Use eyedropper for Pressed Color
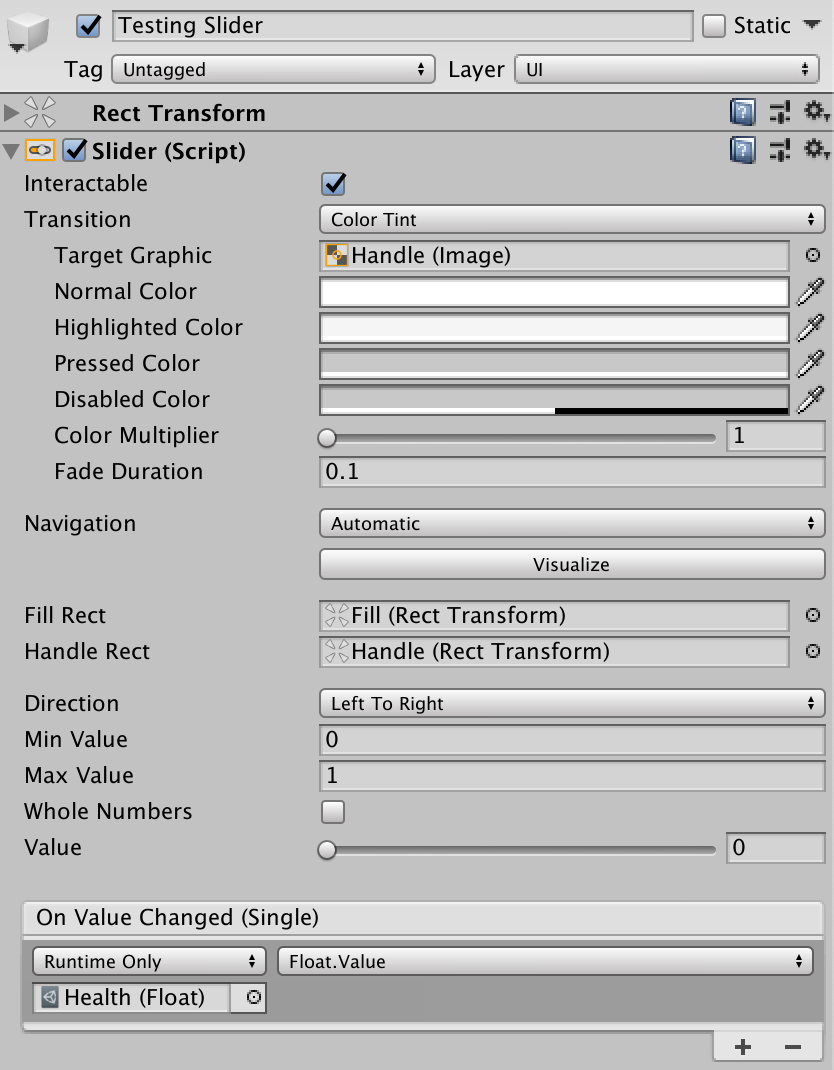Screen dimensions: 834x1070 coord(809,364)
